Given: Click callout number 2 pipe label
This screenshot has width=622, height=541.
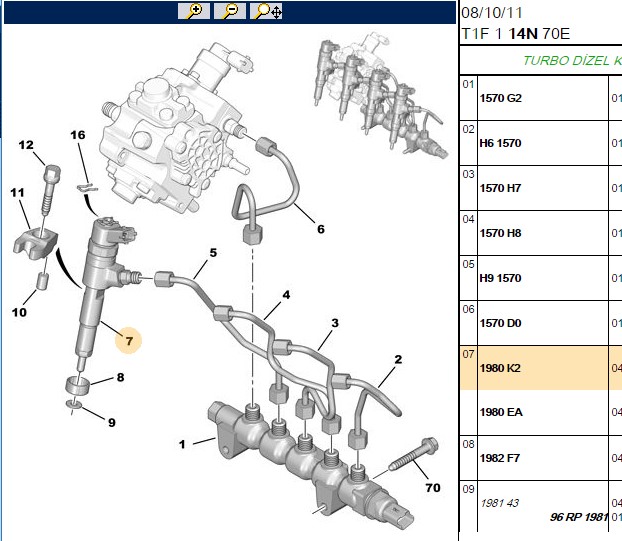Looking at the screenshot, I should coord(398,359).
